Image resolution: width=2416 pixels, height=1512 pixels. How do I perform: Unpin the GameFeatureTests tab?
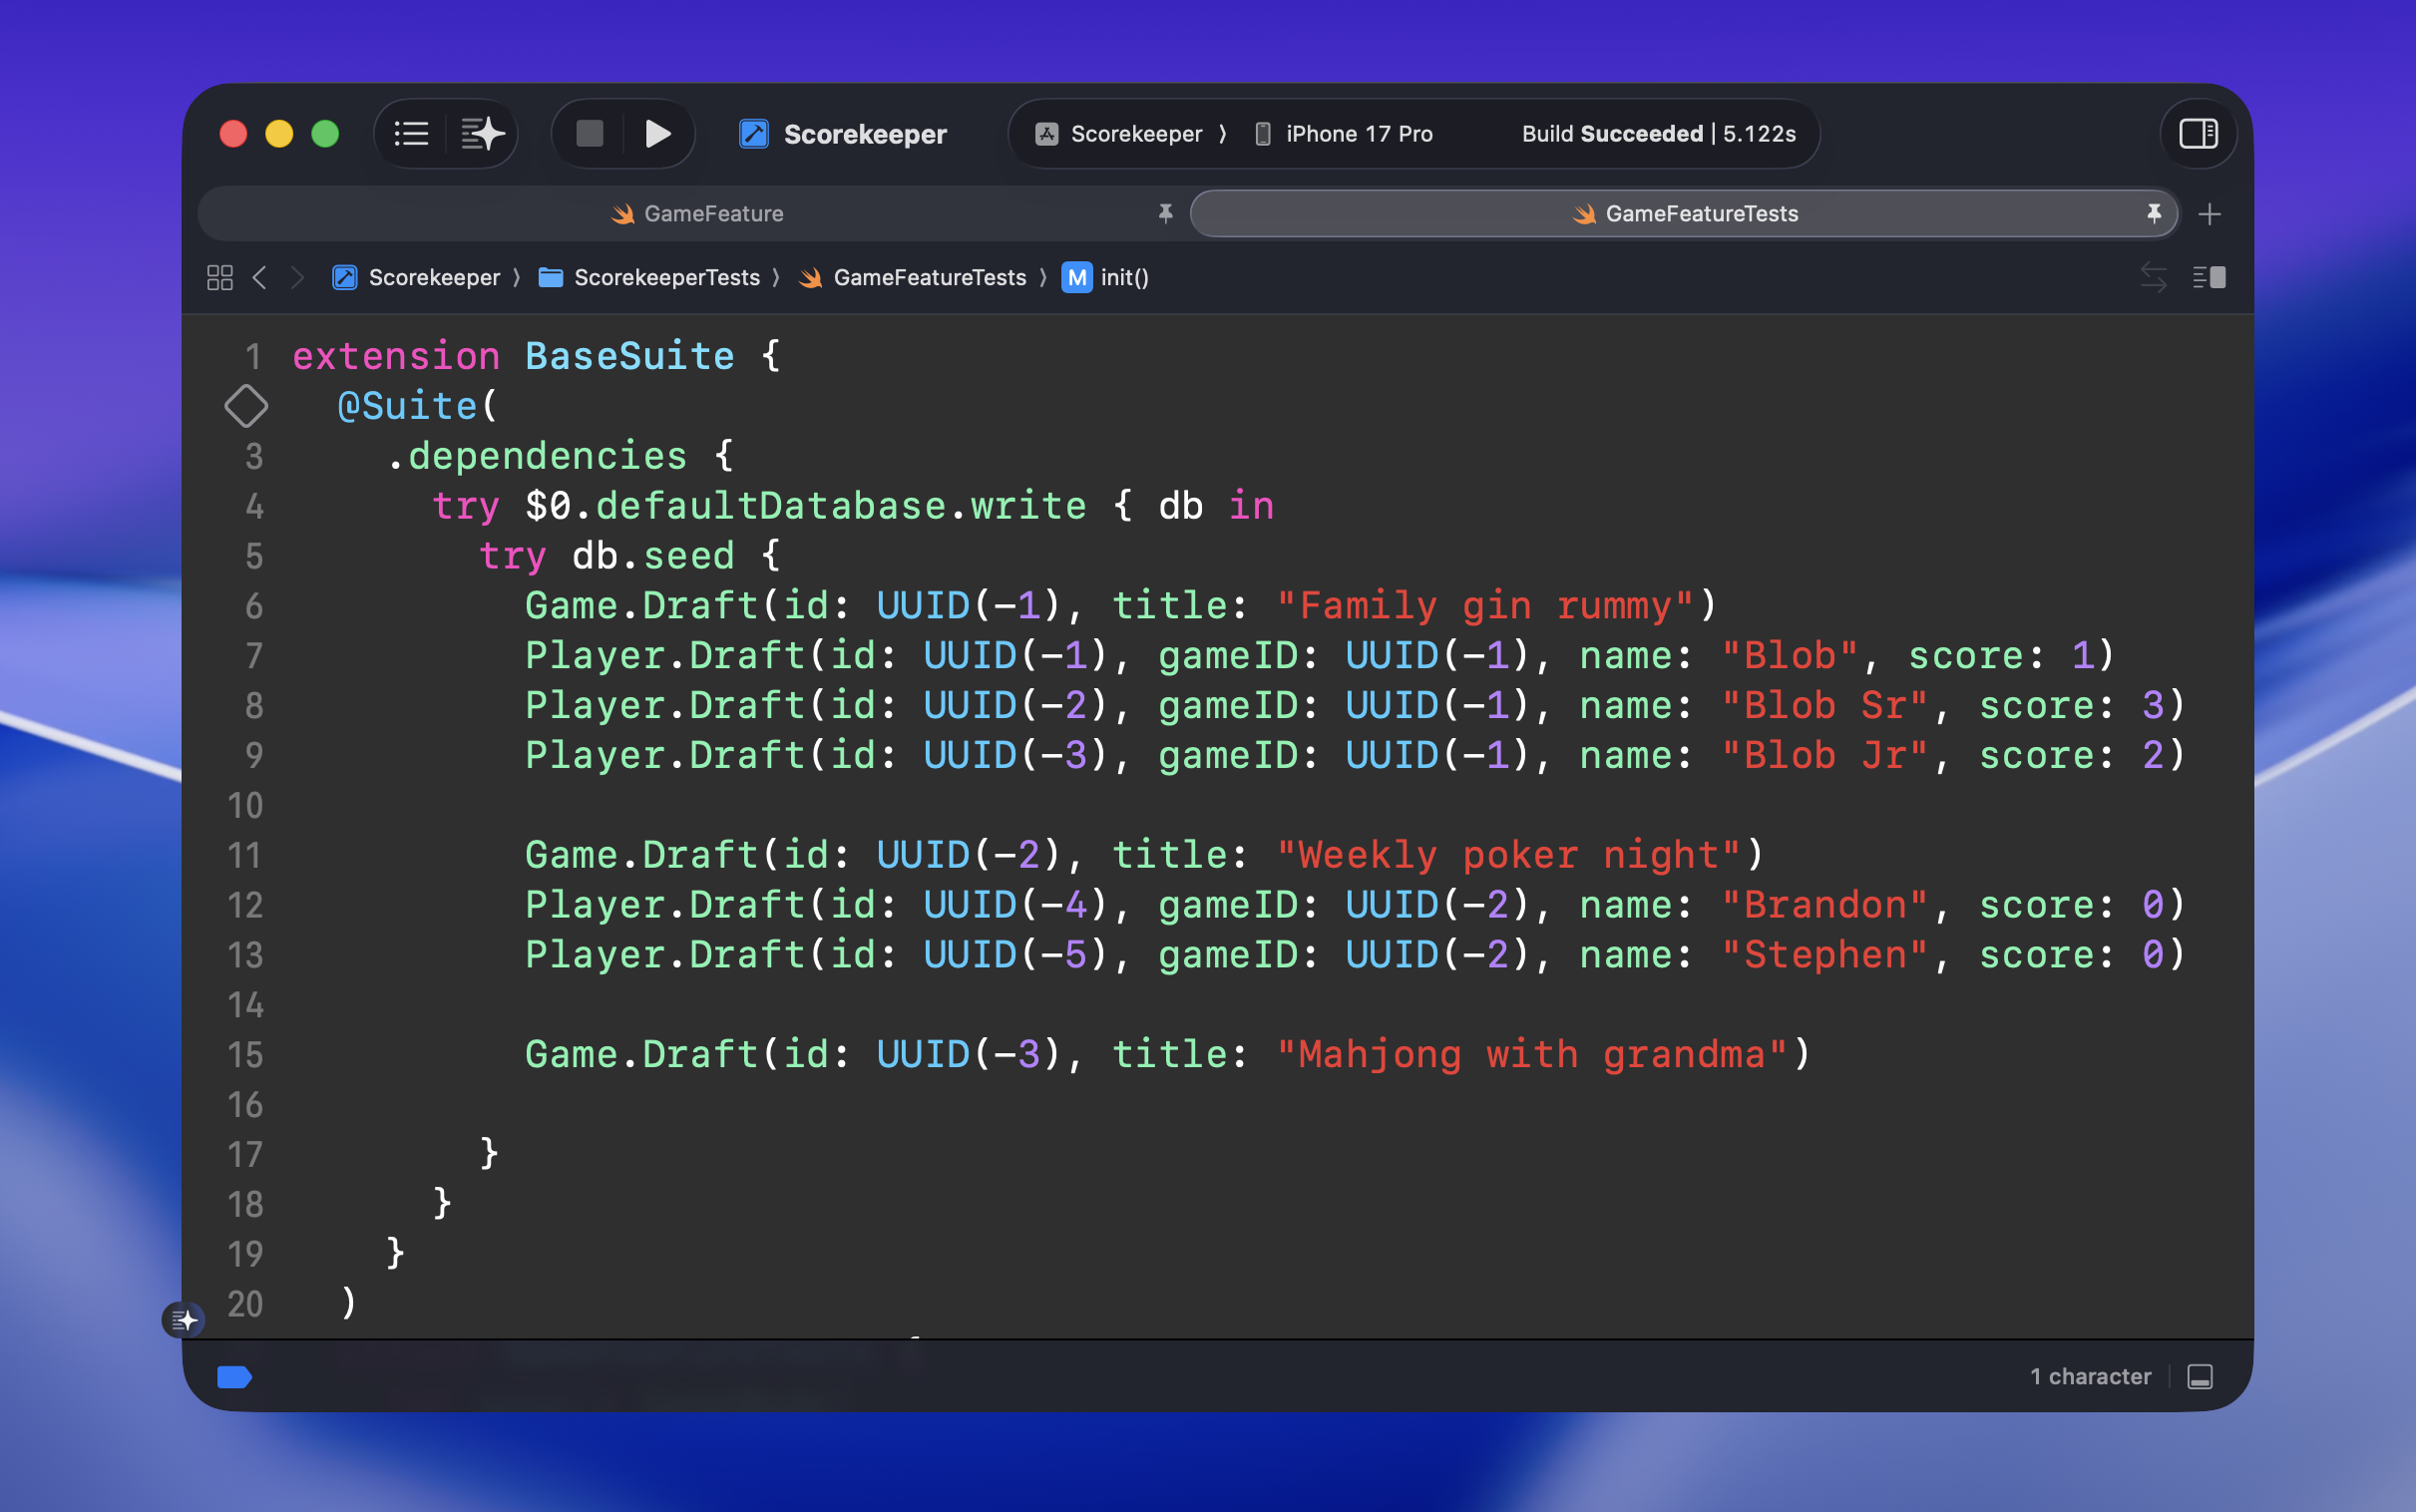click(2153, 213)
